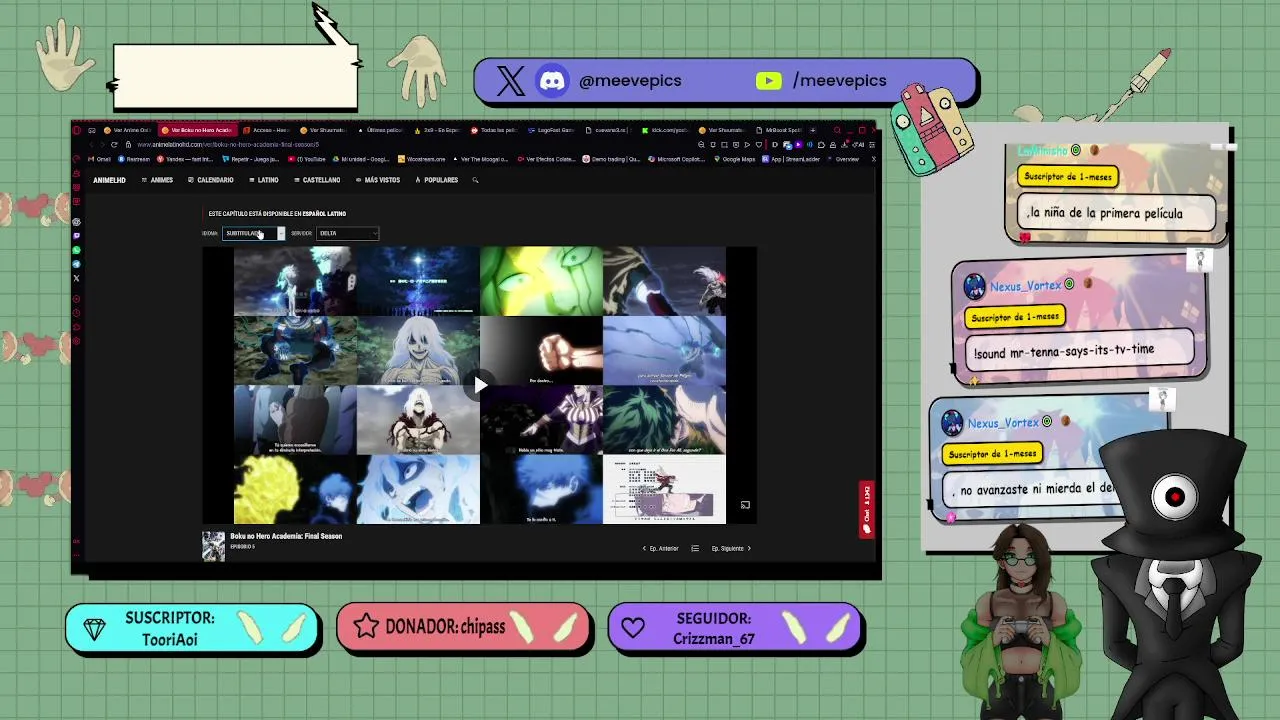Click the Discord icon in overlay banner
1280x720 pixels.
click(552, 81)
